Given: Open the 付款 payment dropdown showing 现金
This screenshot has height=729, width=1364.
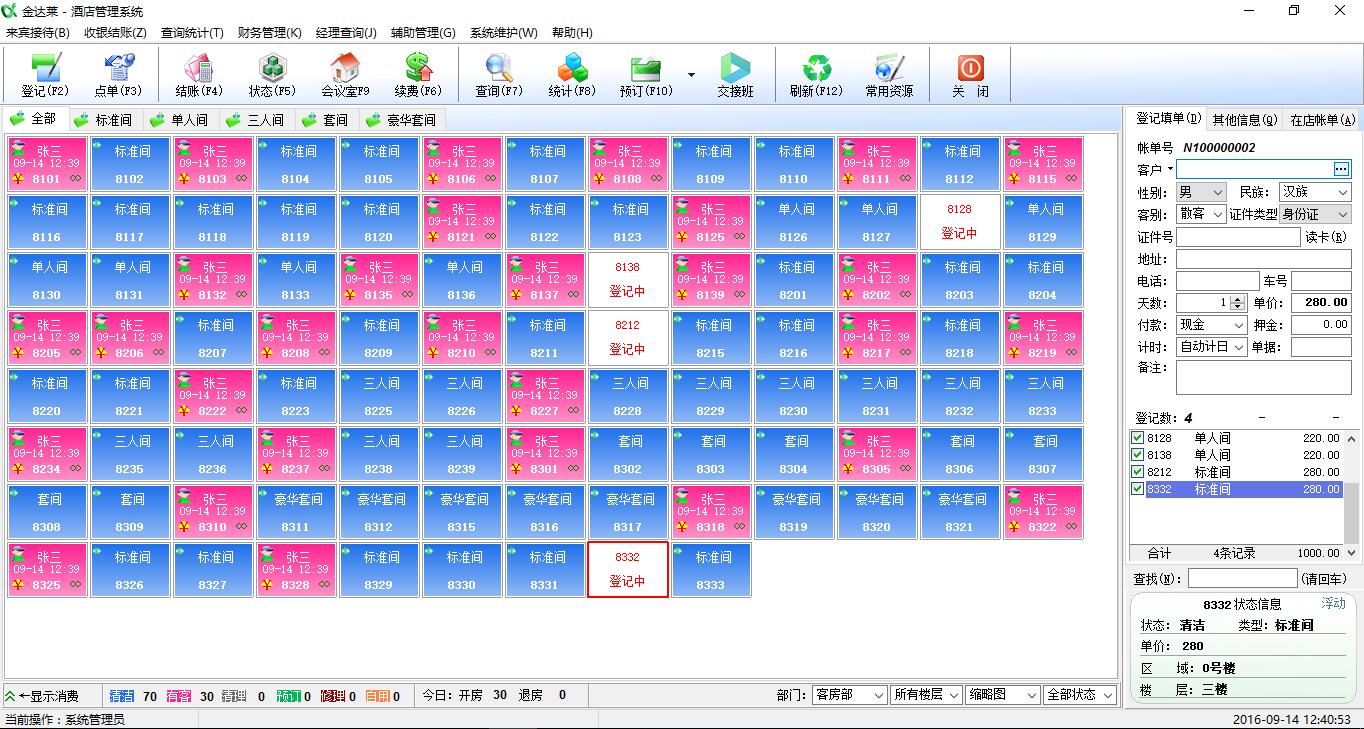Looking at the screenshot, I should (1212, 325).
